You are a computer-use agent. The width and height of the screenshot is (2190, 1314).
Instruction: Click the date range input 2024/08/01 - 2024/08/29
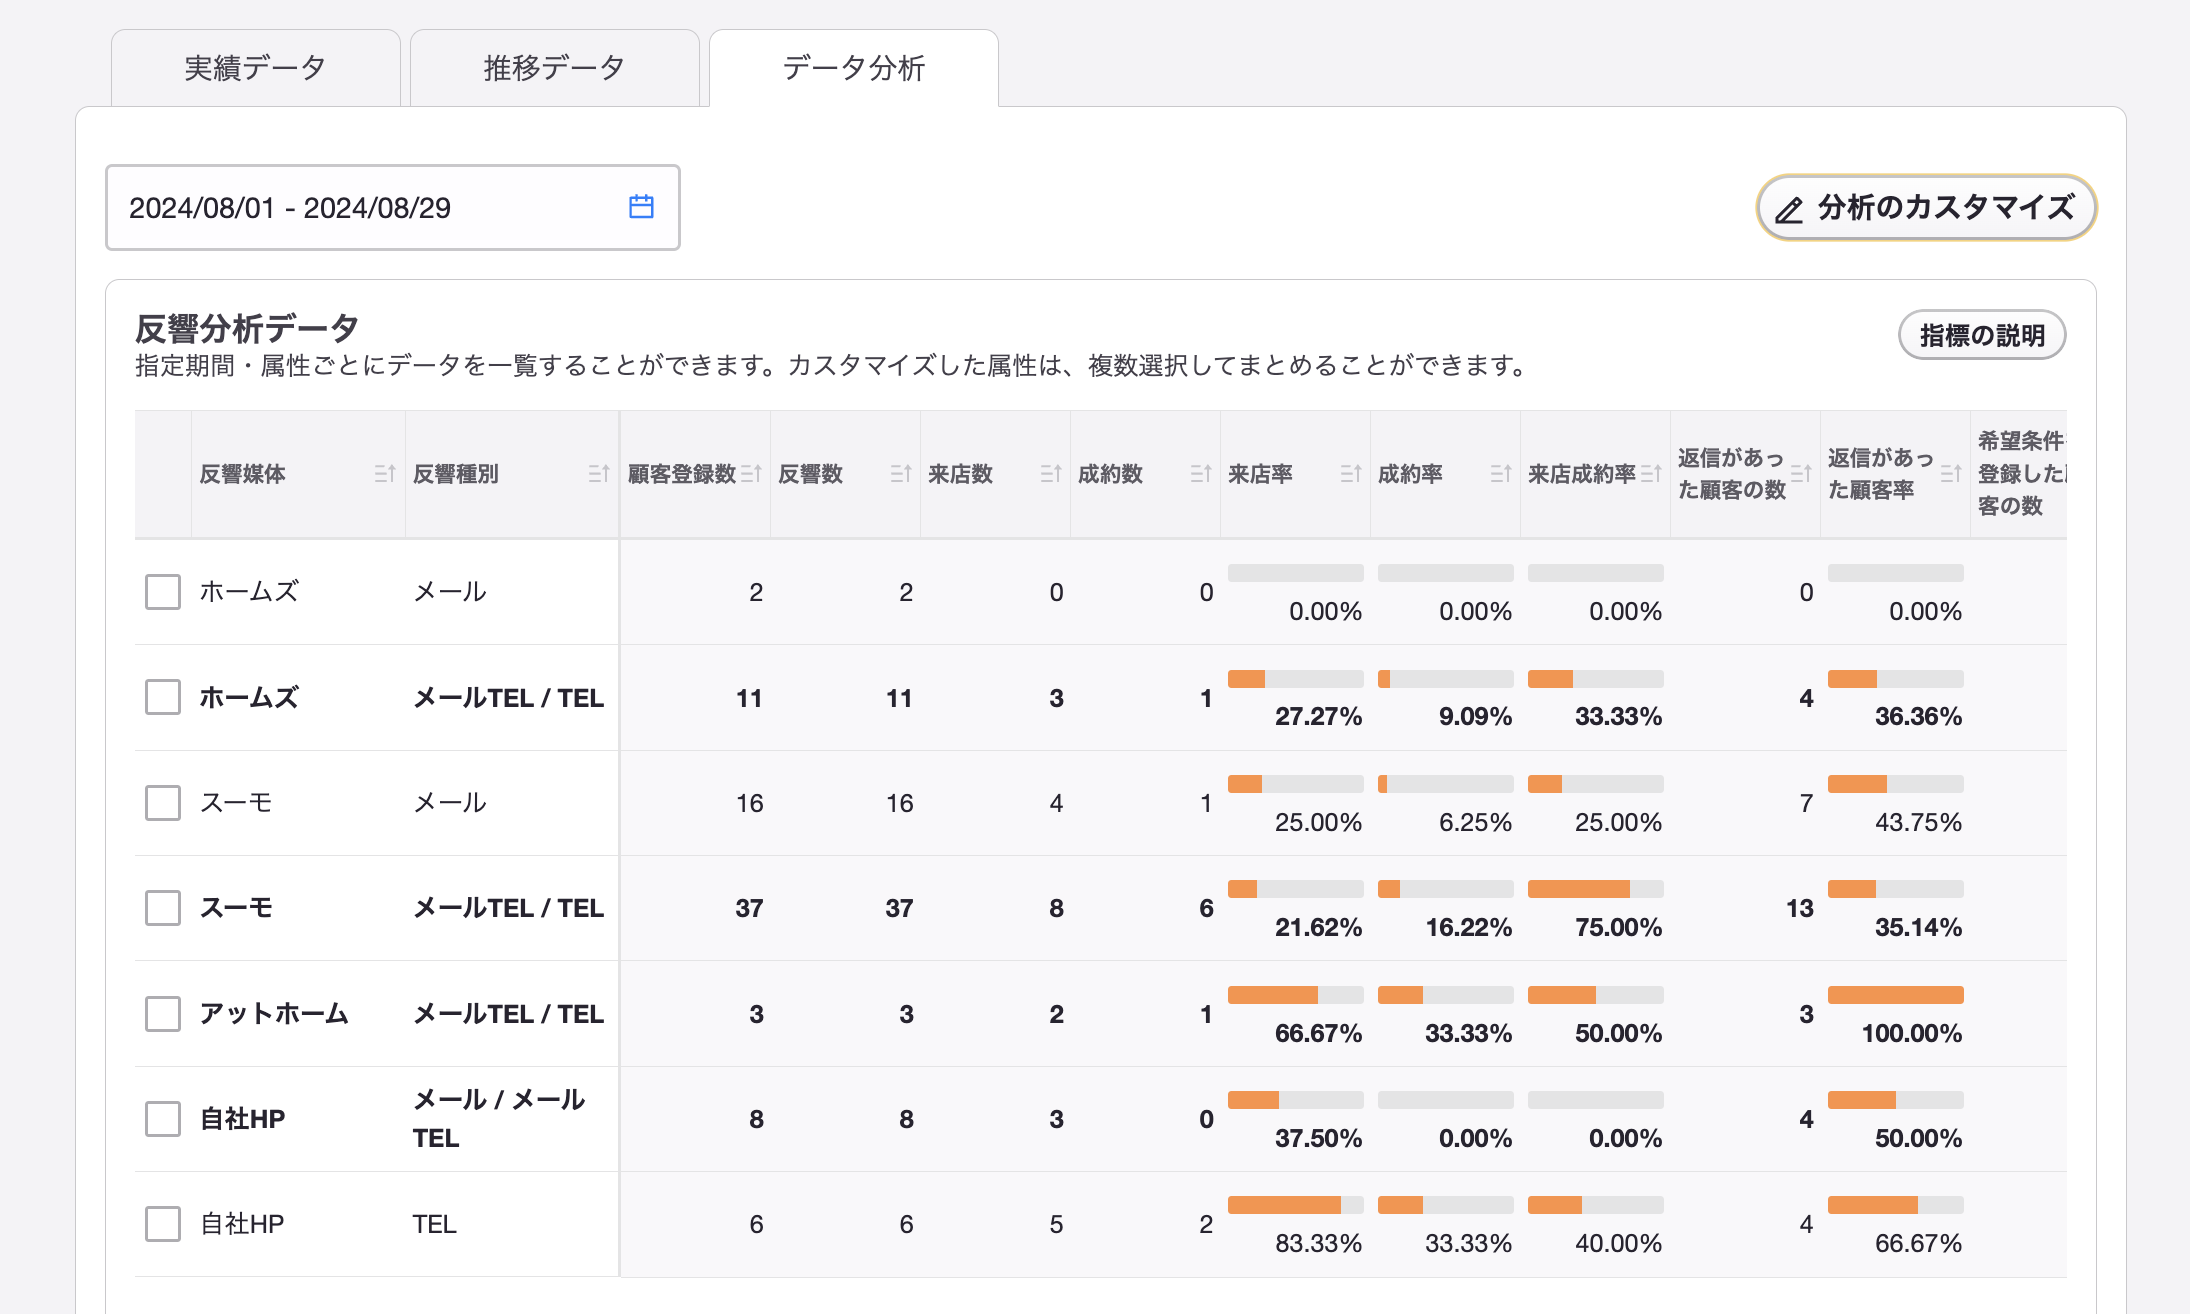393,207
